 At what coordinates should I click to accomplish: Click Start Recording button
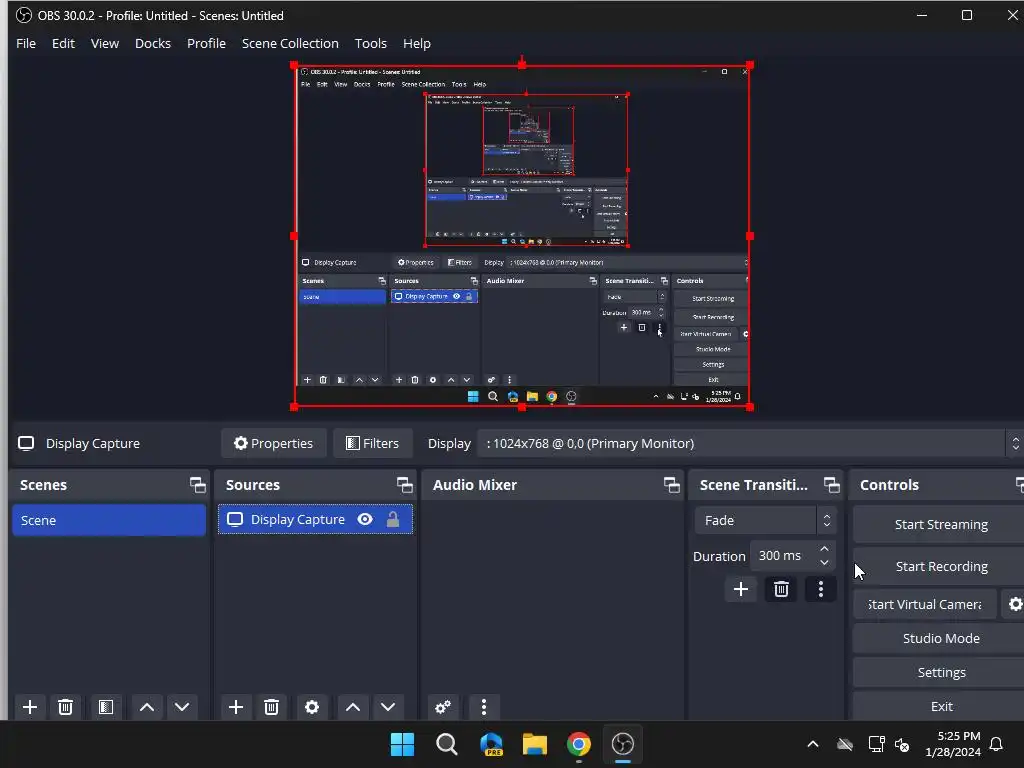tap(940, 567)
